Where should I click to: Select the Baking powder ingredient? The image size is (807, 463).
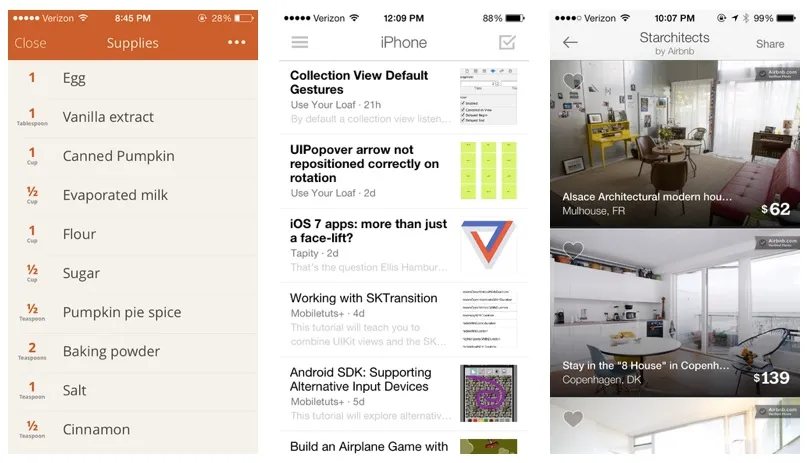click(x=111, y=351)
